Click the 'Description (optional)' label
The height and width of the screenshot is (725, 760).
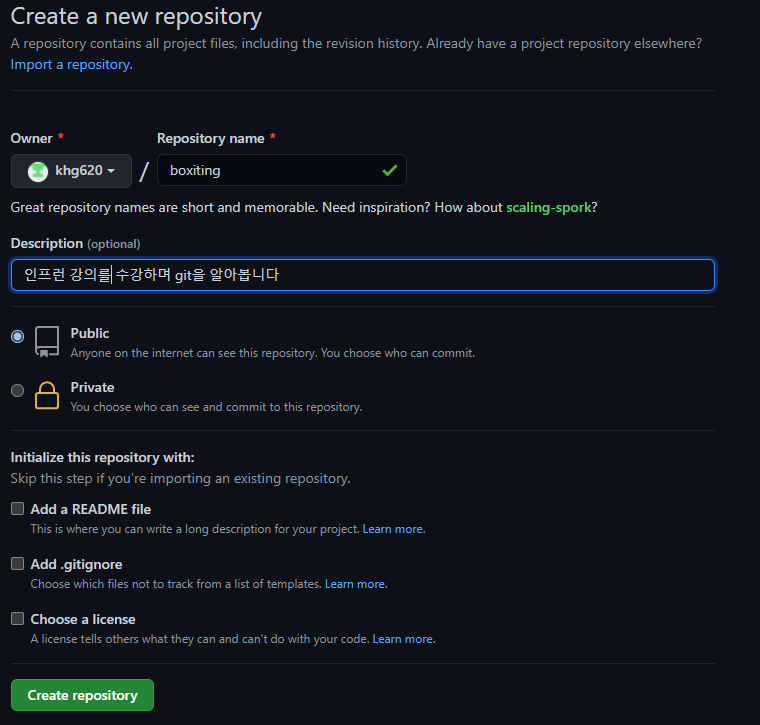[76, 243]
